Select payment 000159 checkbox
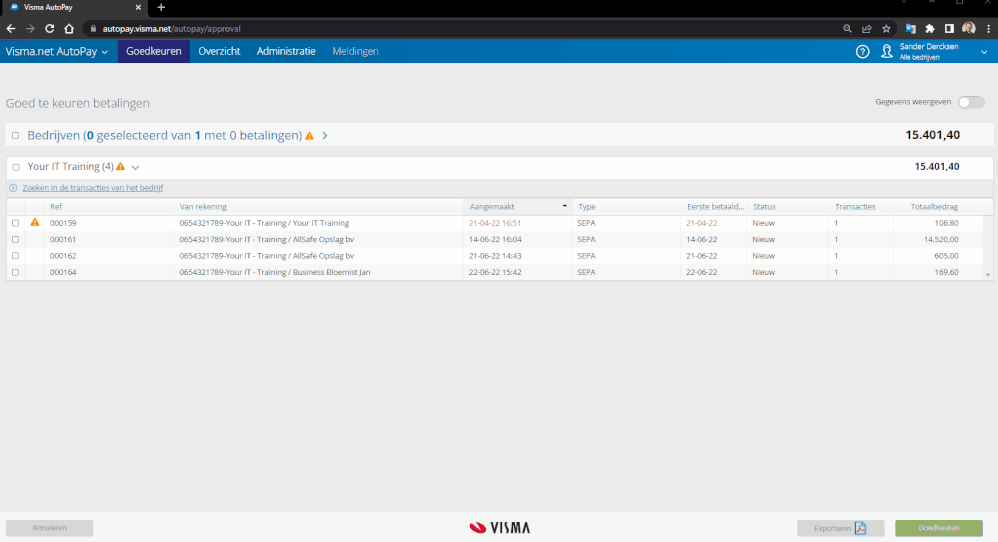998x542 pixels. [15, 223]
